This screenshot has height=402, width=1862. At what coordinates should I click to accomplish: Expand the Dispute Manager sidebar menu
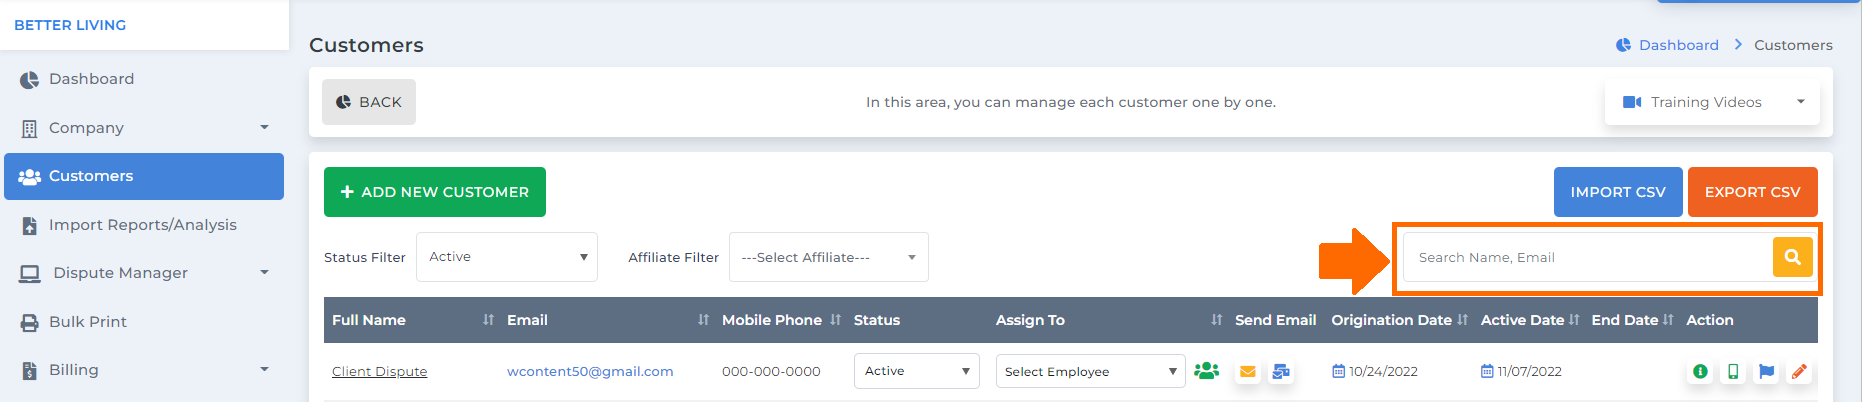pyautogui.click(x=144, y=273)
